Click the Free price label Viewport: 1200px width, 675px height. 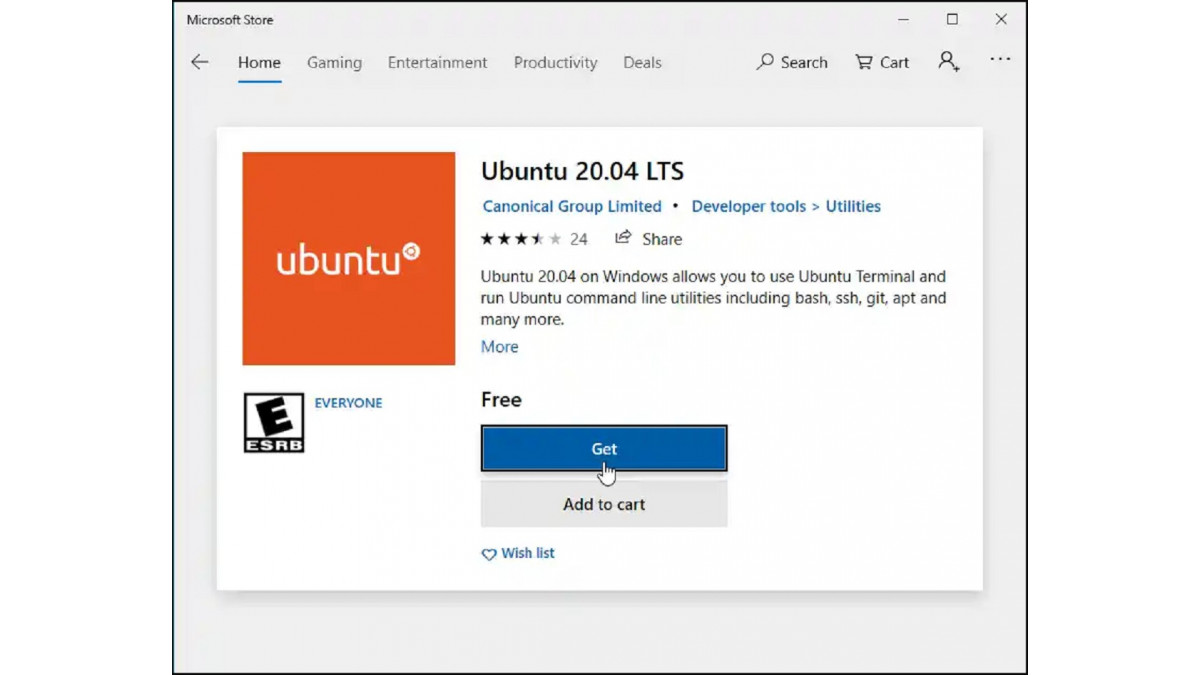[501, 400]
